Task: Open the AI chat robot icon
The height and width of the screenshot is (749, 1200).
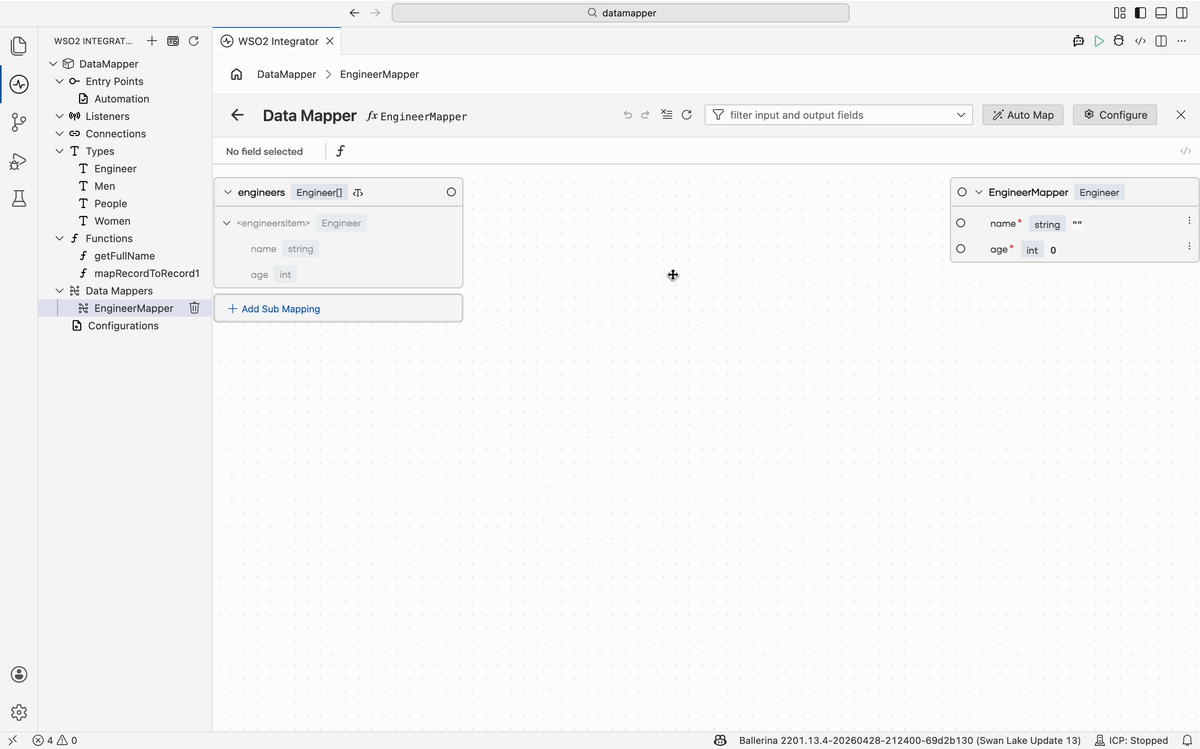Action: [x=1079, y=41]
